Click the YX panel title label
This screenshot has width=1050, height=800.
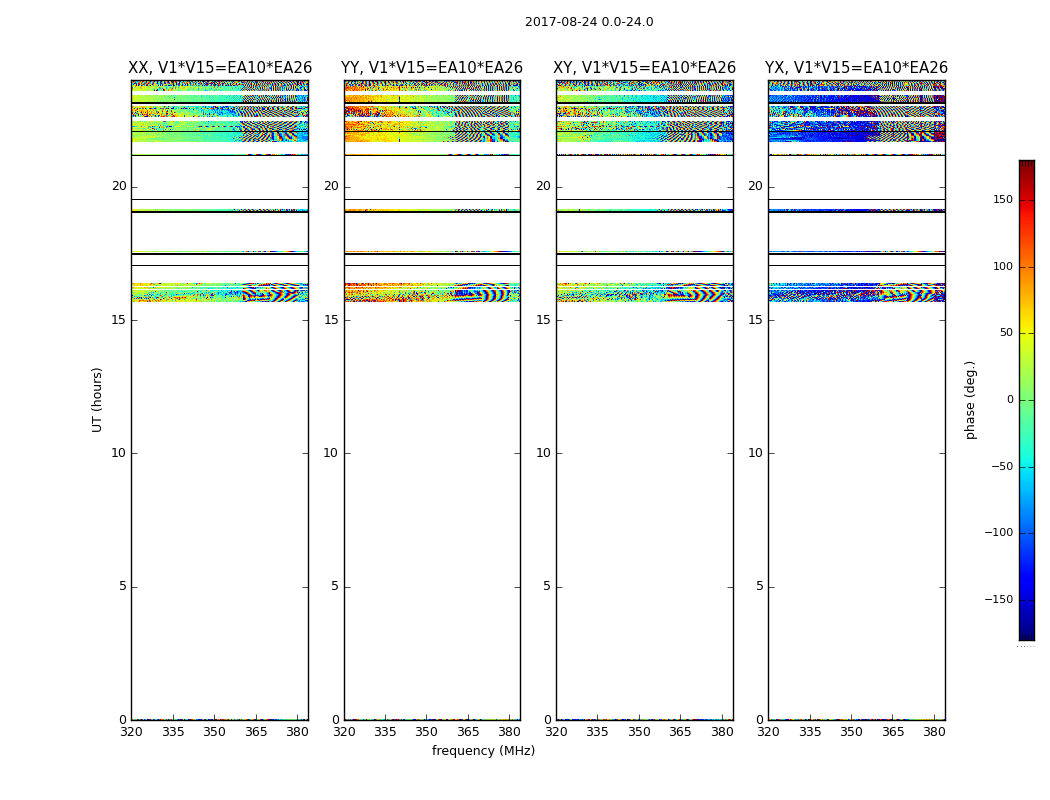(x=856, y=68)
